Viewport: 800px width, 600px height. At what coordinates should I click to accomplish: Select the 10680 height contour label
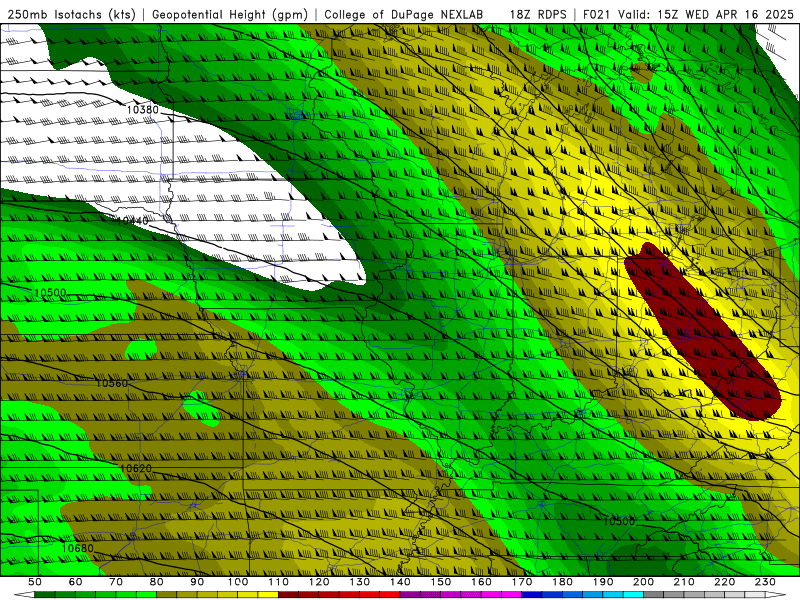[78, 548]
